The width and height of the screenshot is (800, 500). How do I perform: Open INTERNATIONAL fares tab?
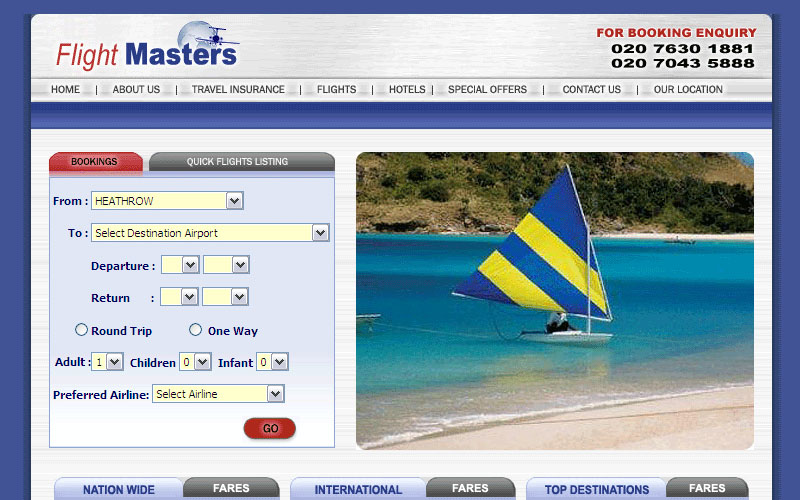358,489
